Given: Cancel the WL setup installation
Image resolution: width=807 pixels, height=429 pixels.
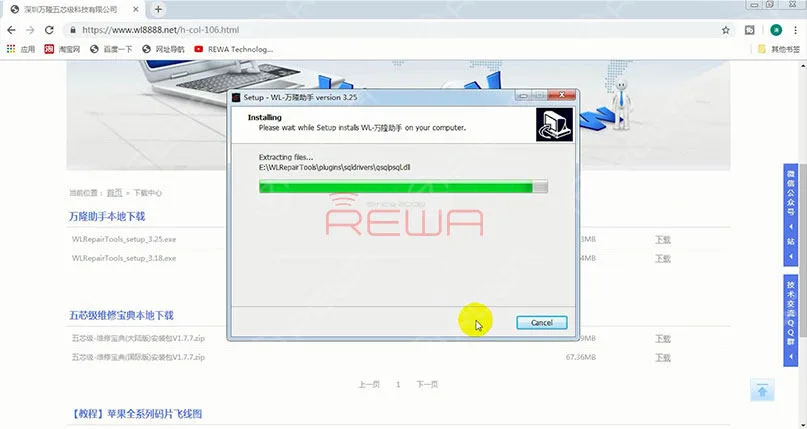Looking at the screenshot, I should (x=542, y=323).
